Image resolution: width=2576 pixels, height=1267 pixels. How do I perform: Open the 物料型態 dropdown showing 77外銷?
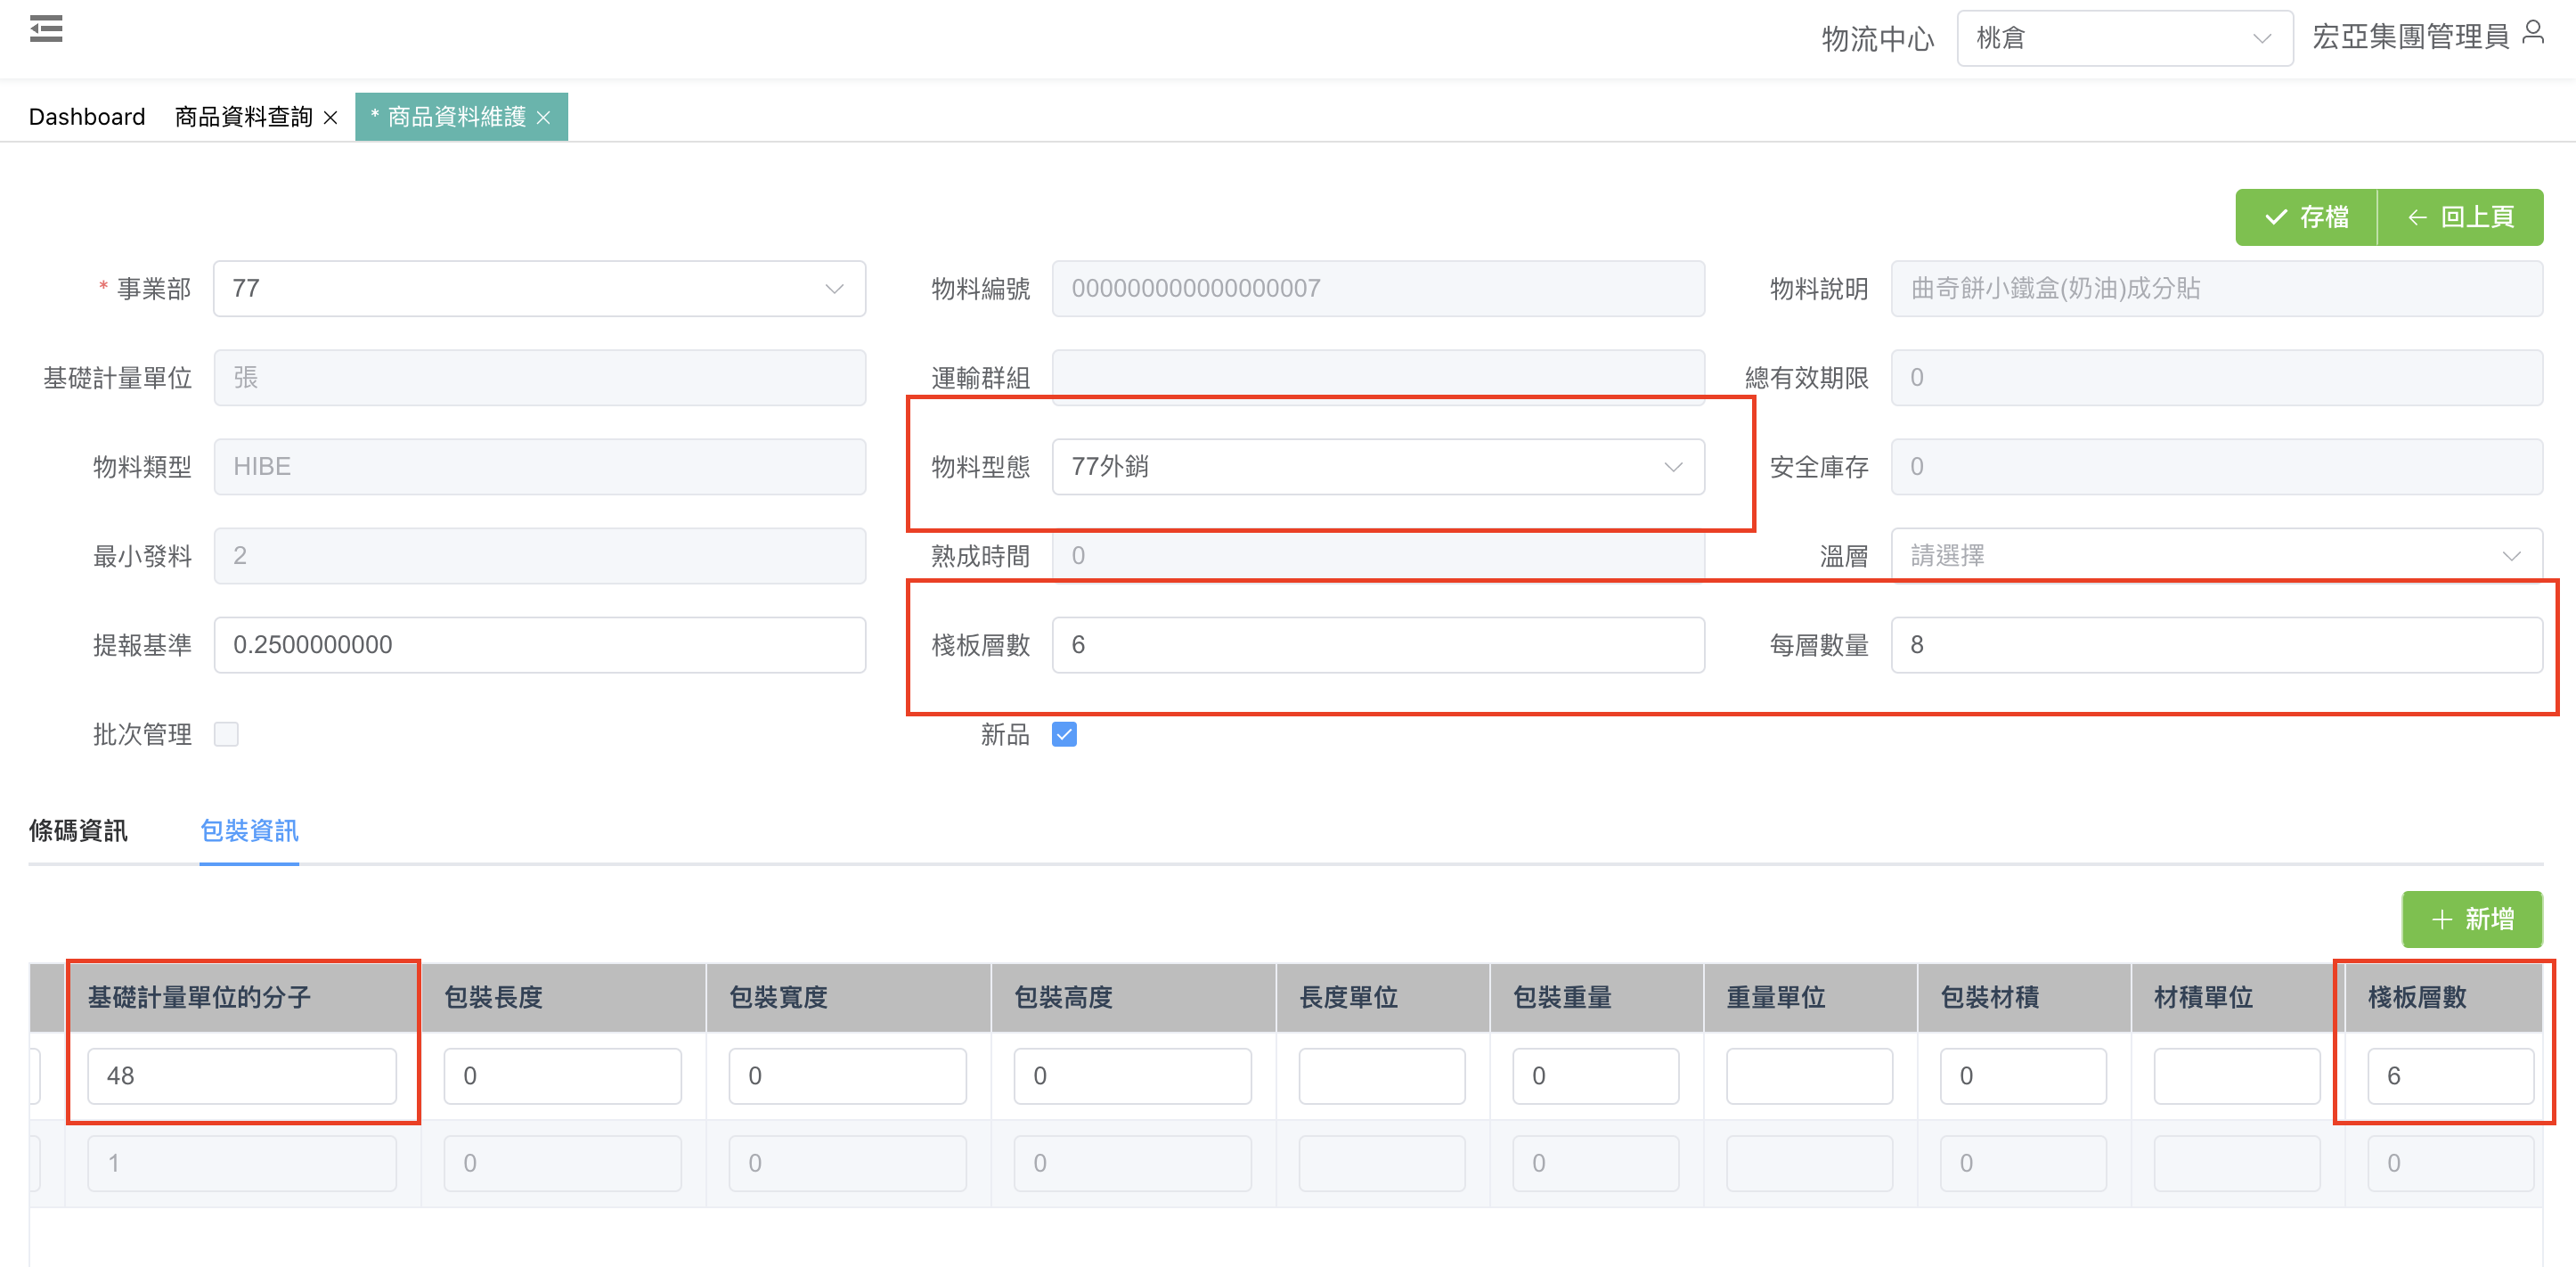click(x=1378, y=467)
